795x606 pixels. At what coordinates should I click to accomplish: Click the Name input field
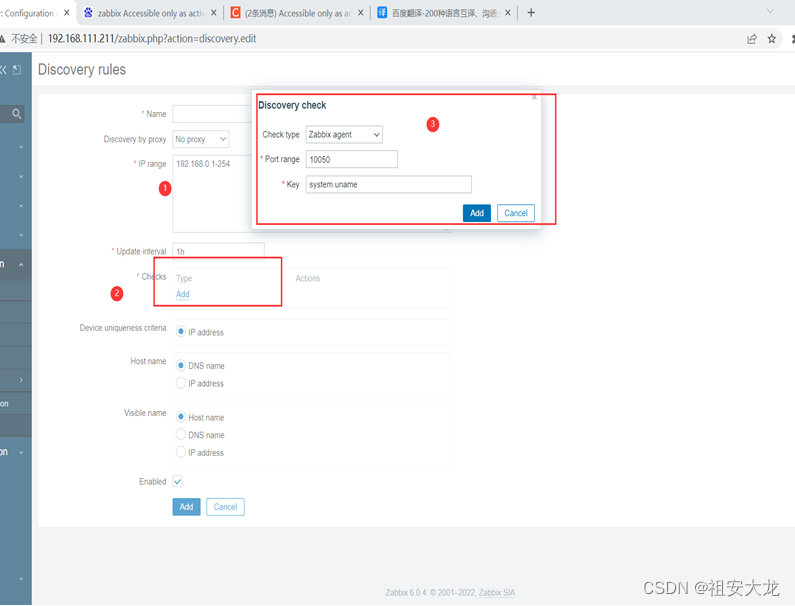click(x=212, y=114)
